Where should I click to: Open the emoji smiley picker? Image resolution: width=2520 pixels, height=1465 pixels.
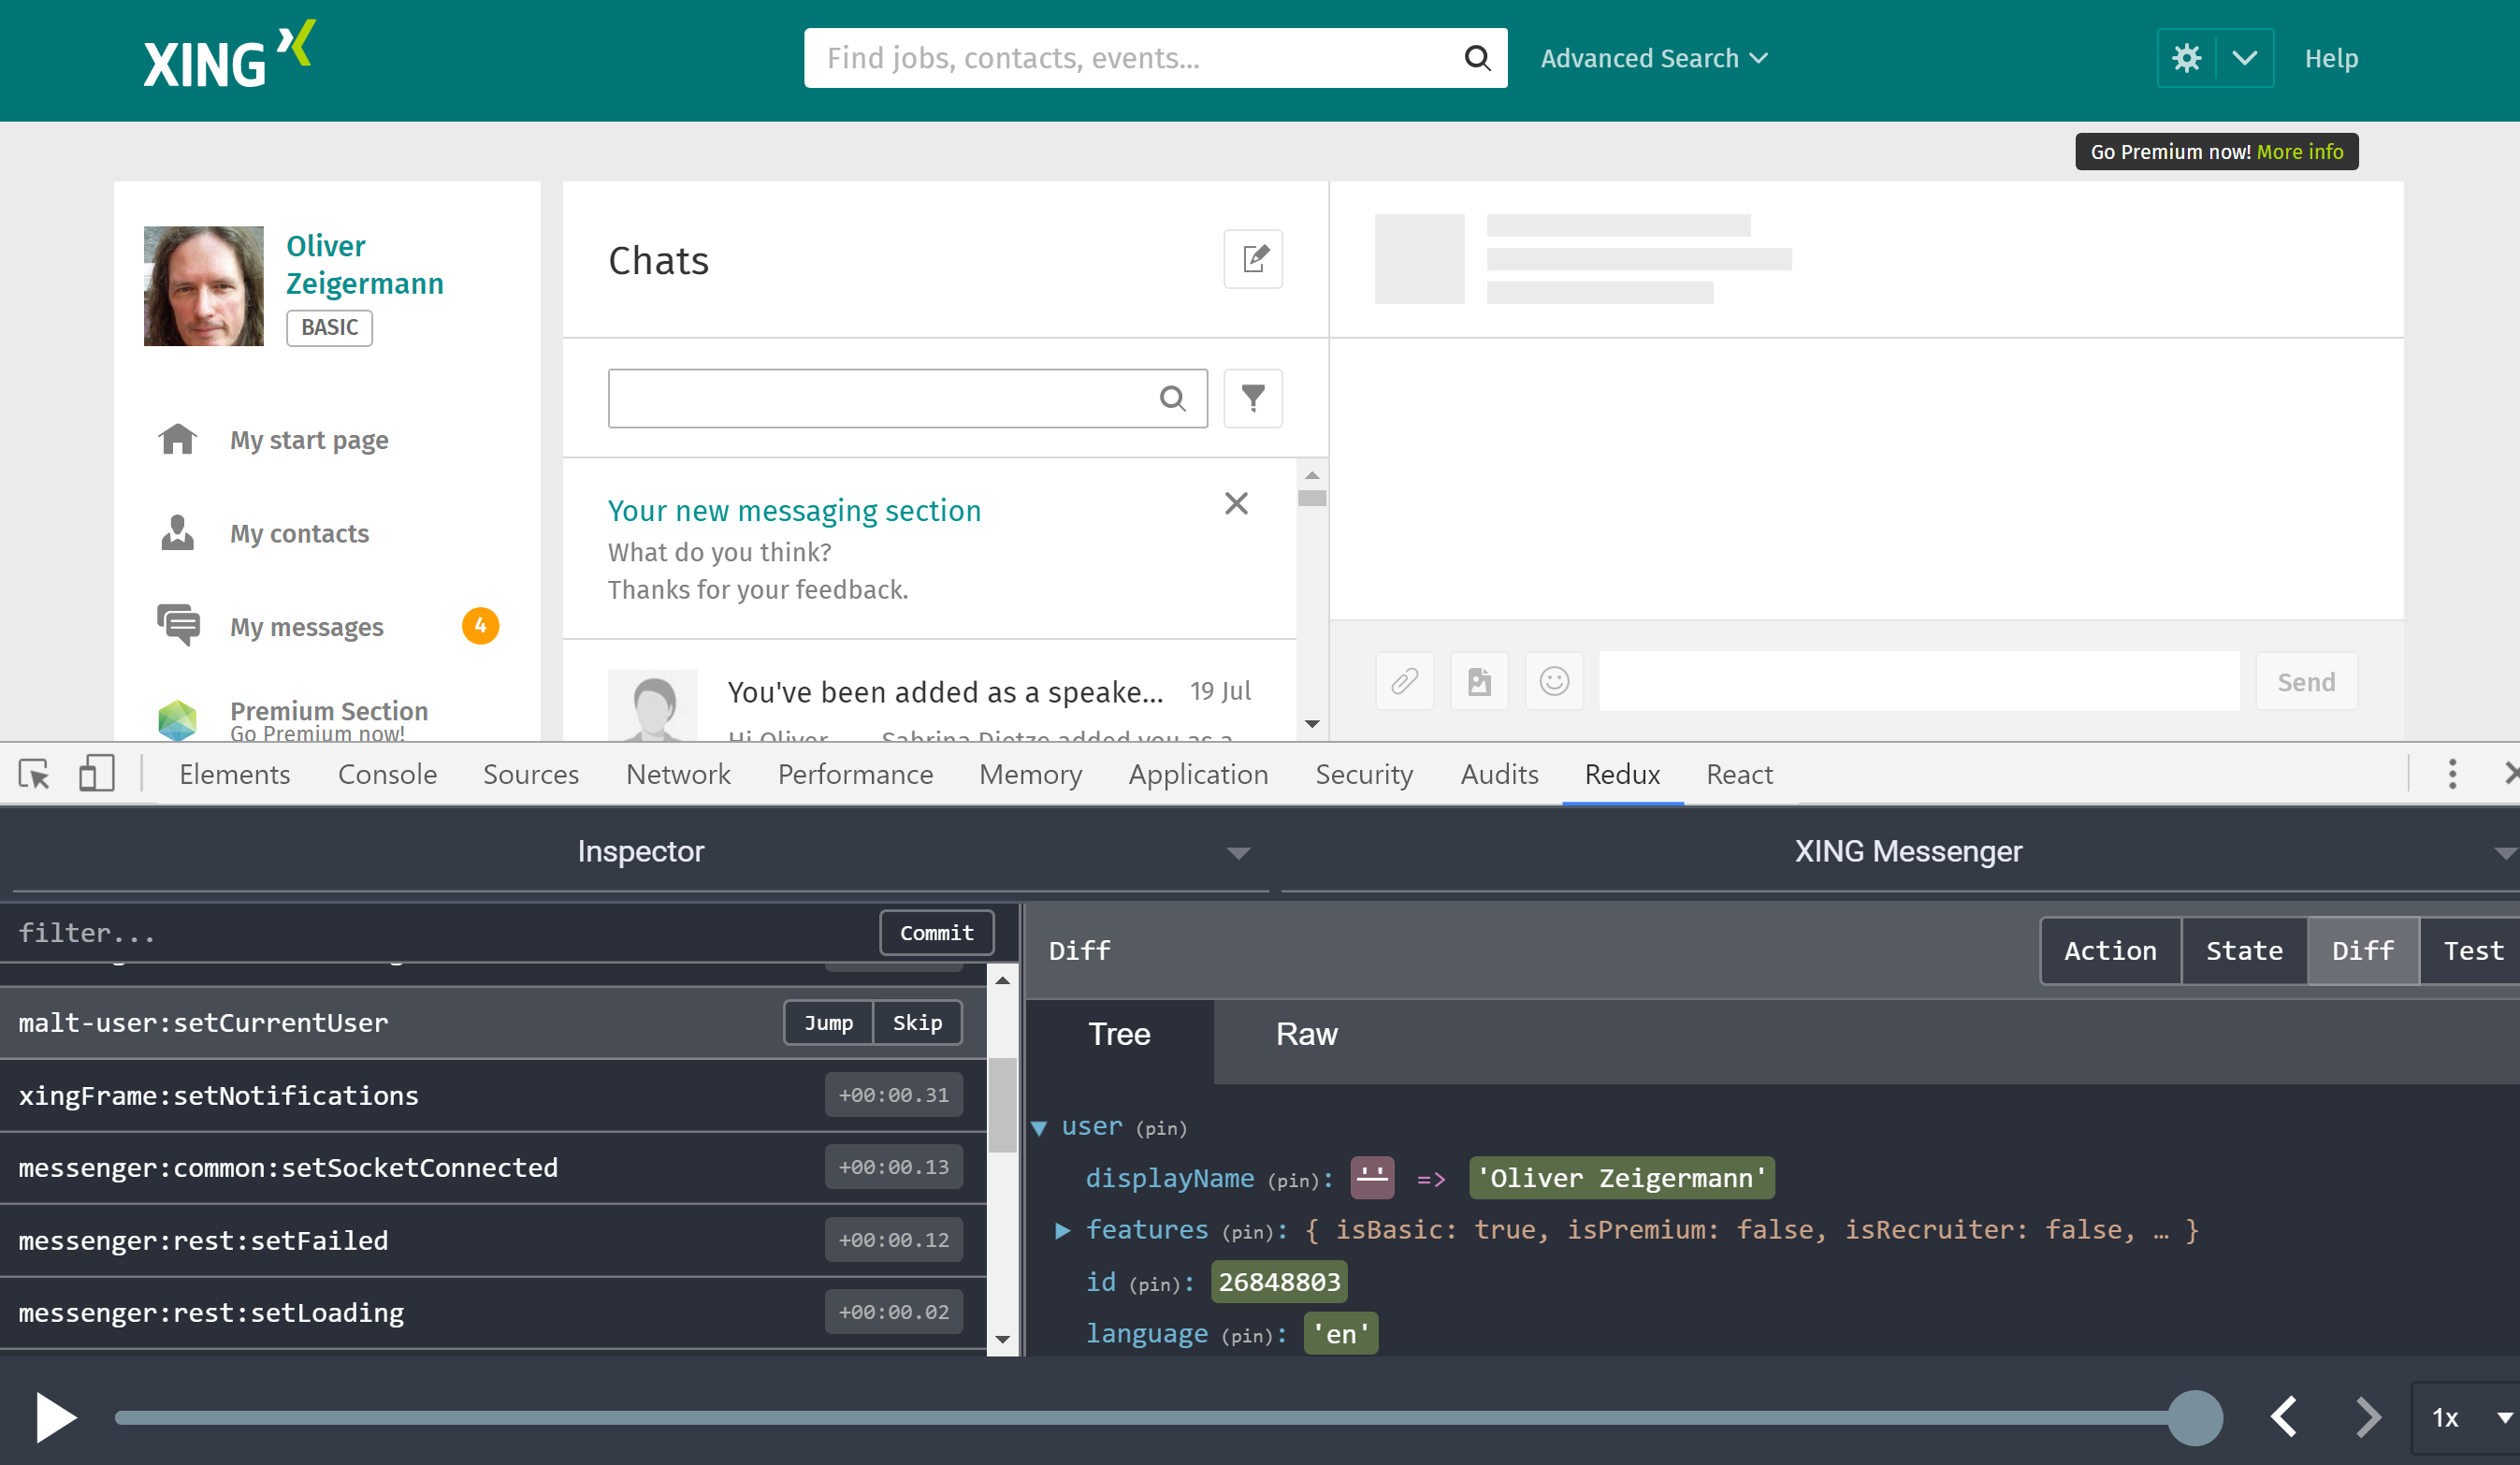tap(1554, 681)
